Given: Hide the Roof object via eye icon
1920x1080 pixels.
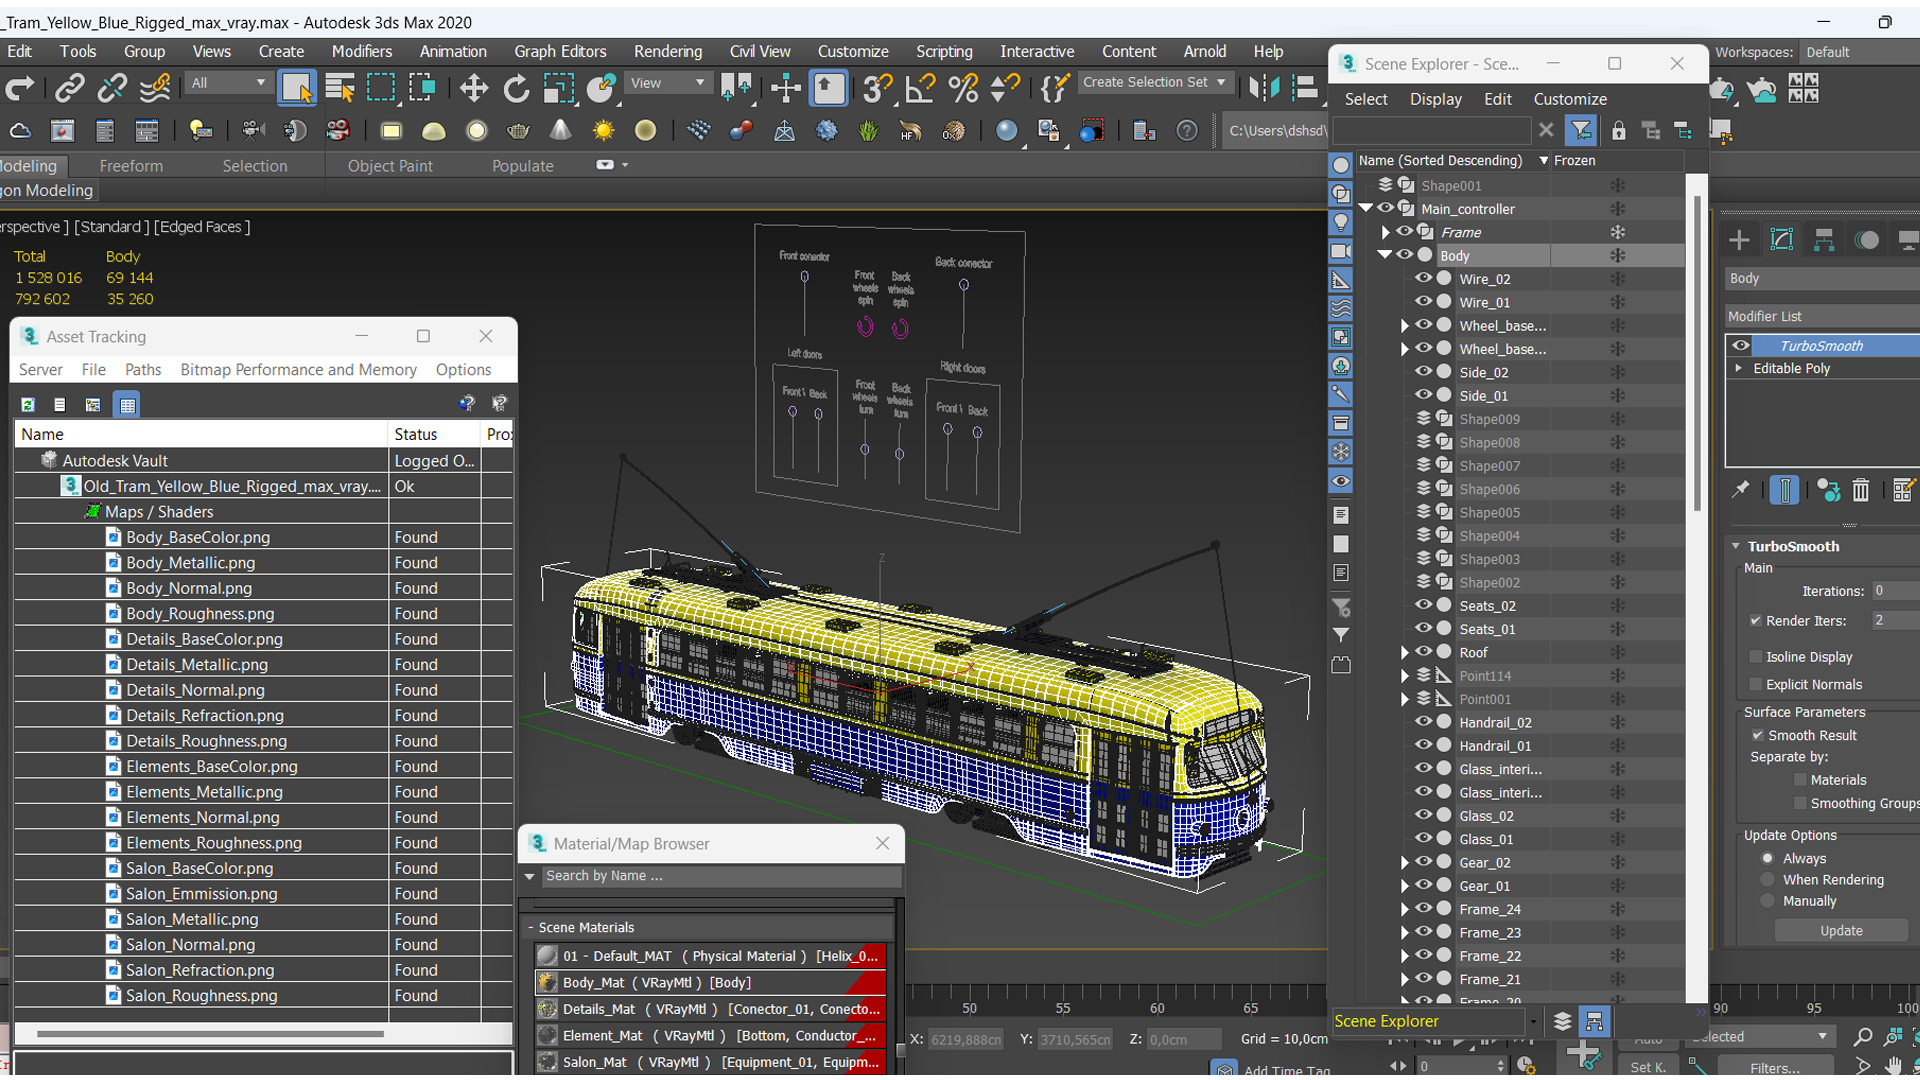Looking at the screenshot, I should pyautogui.click(x=1424, y=652).
